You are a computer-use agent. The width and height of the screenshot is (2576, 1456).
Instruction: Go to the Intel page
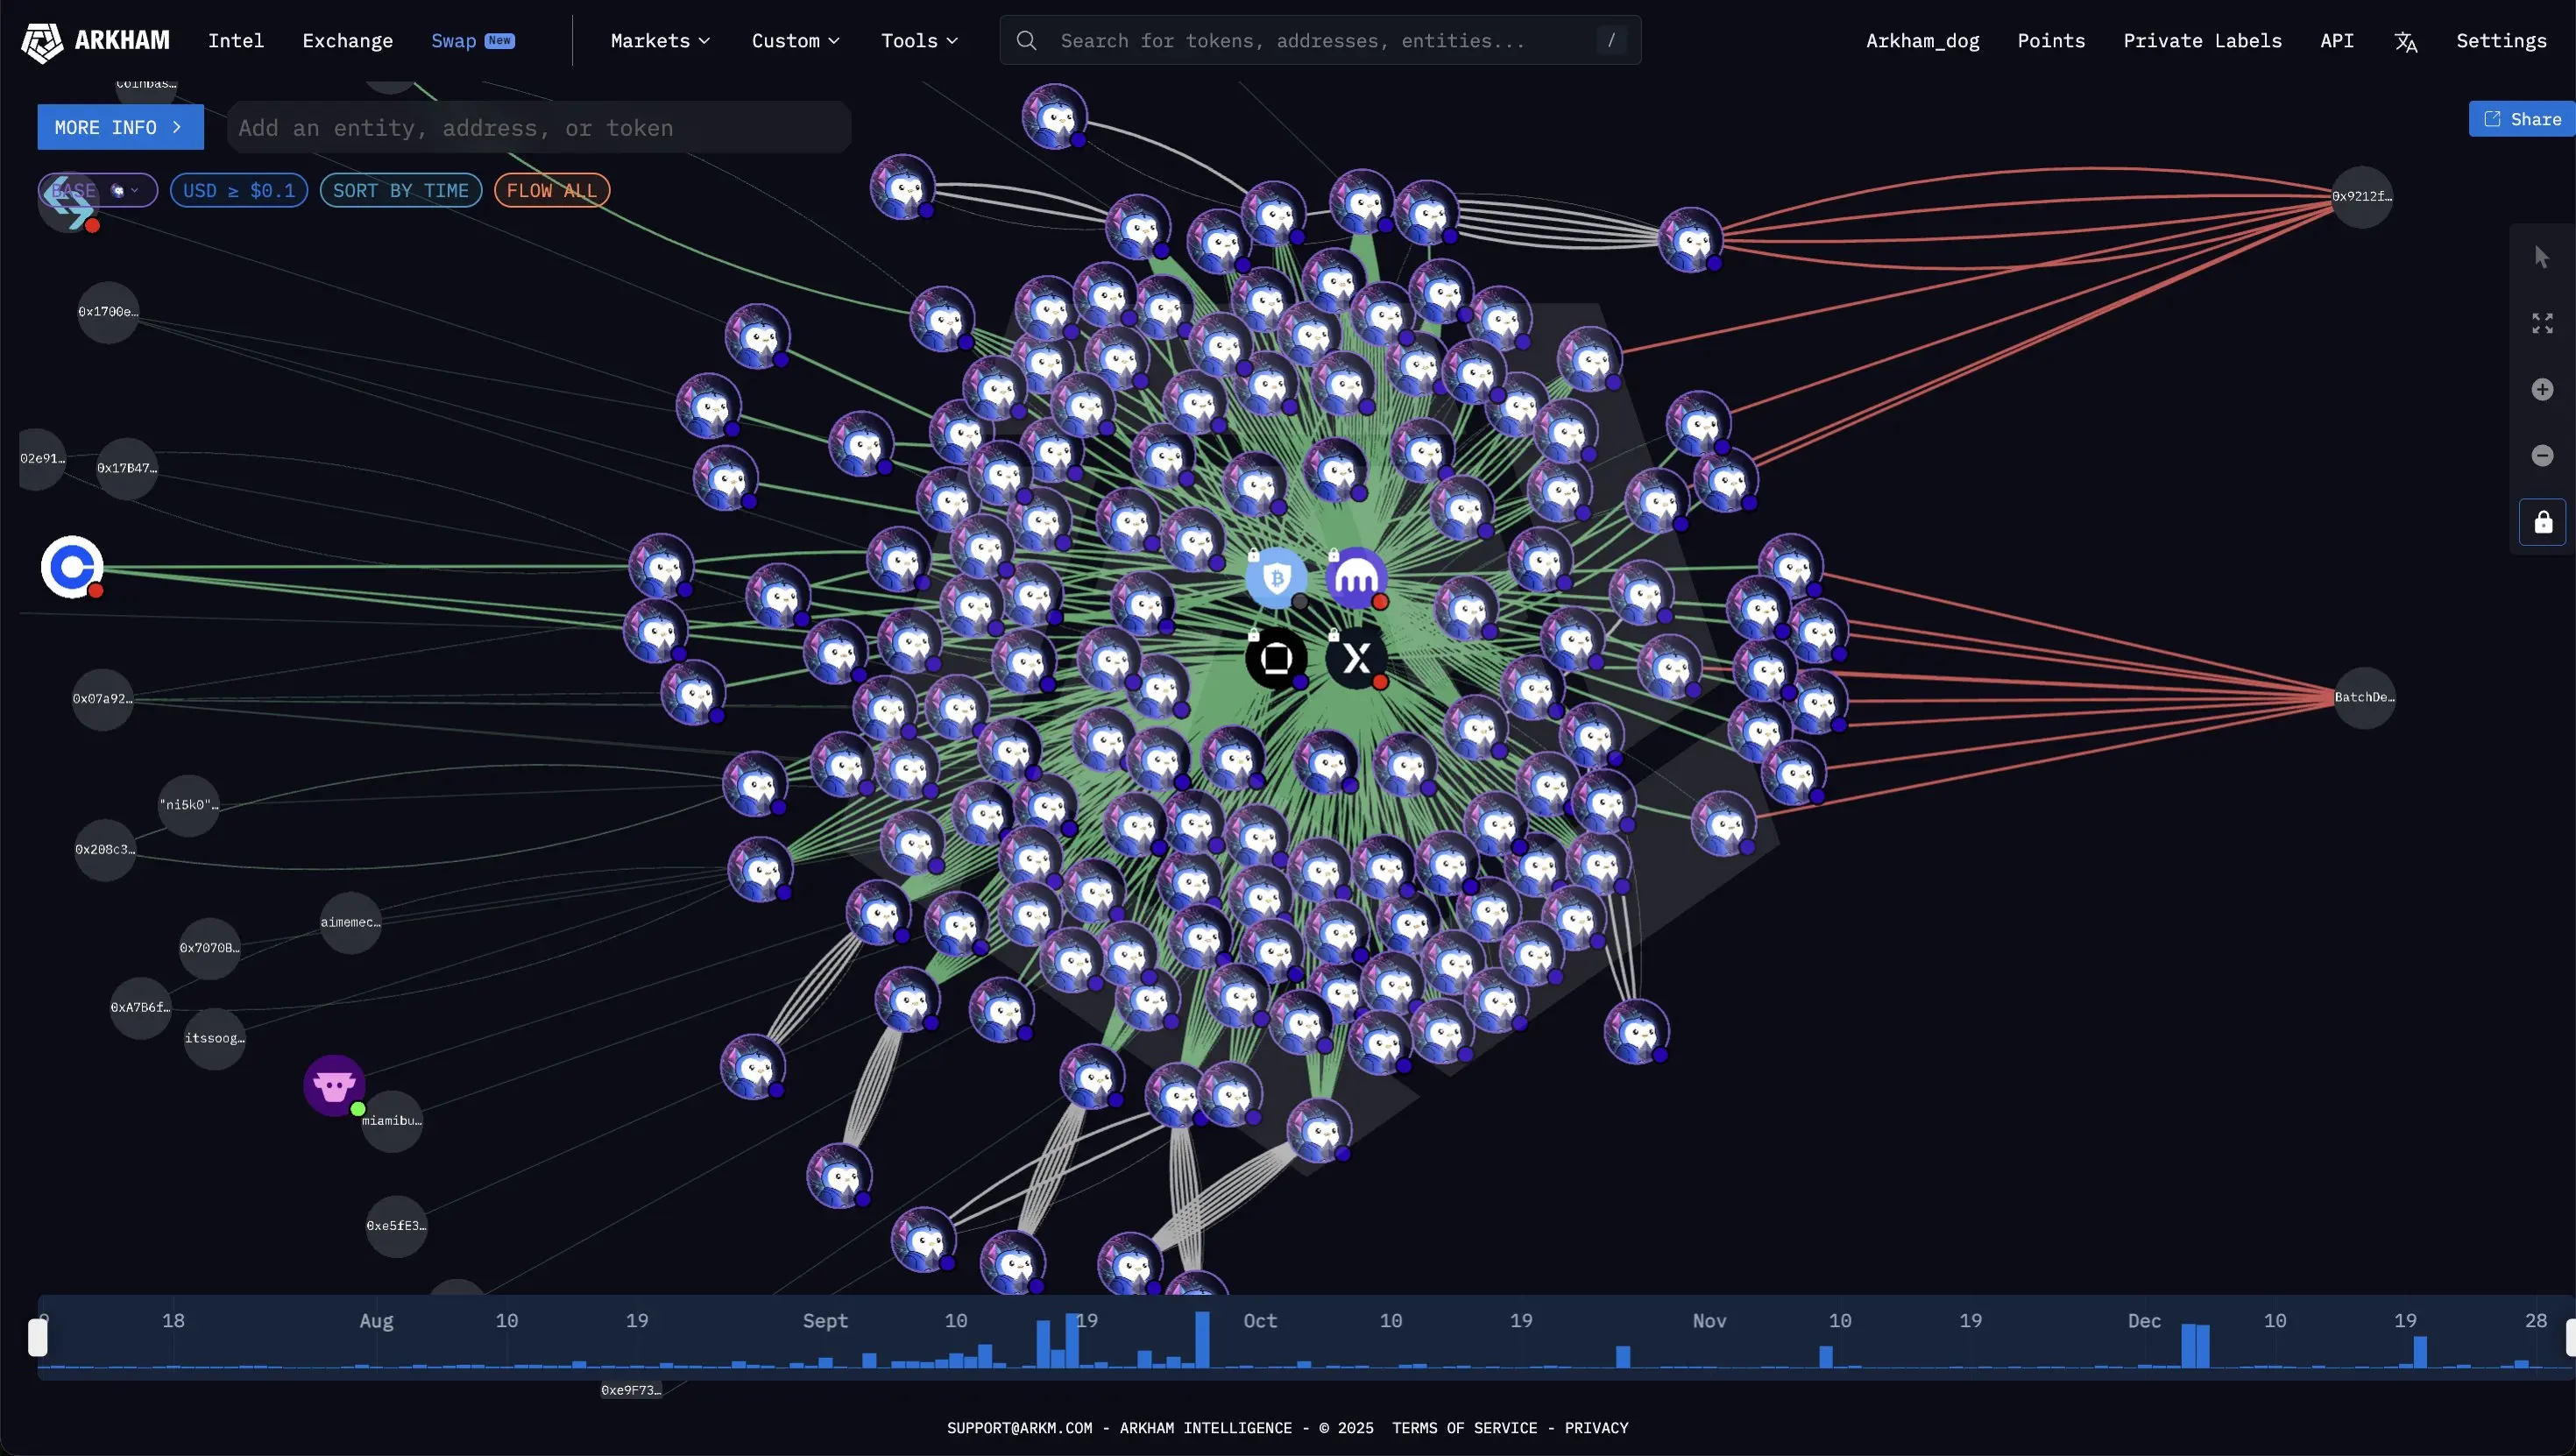[236, 41]
